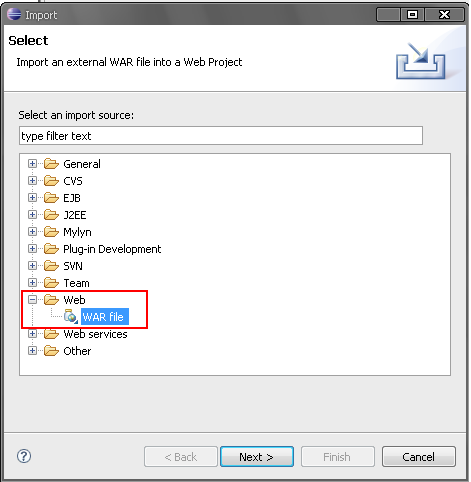471x482 pixels.
Task: Click the Web services folder icon
Action: [51, 334]
